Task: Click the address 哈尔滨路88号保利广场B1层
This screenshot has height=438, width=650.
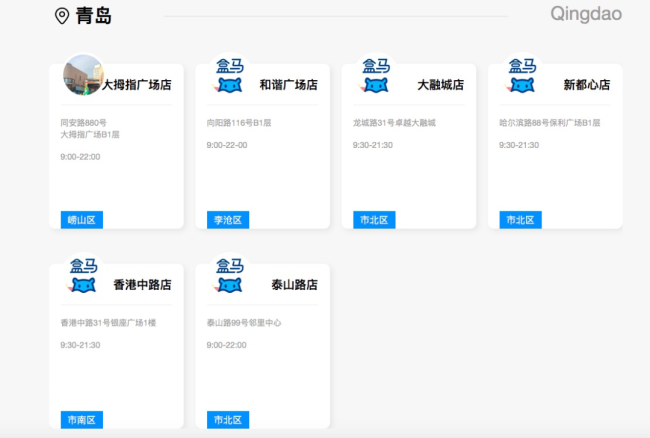Action: pos(550,123)
